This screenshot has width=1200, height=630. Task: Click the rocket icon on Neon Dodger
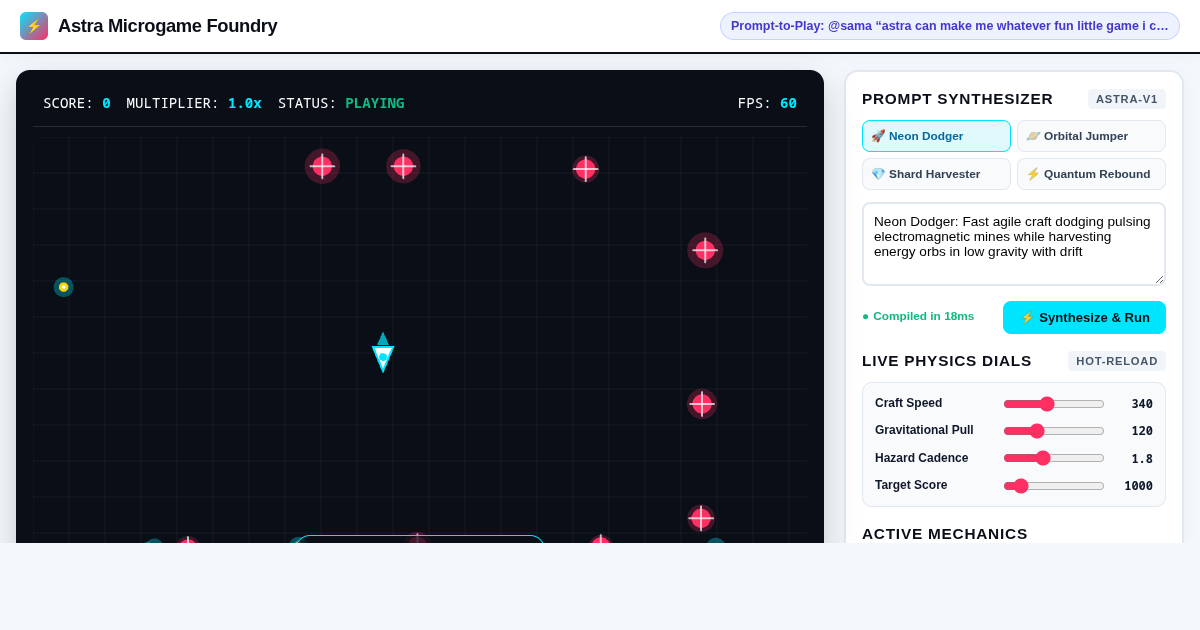[878, 136]
